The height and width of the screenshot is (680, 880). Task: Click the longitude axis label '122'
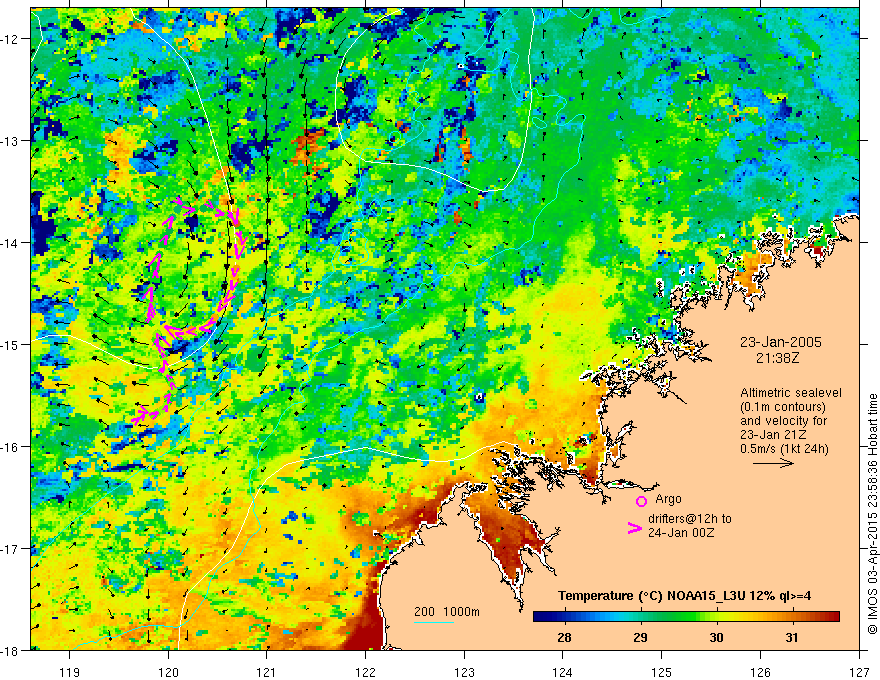[x=365, y=673]
